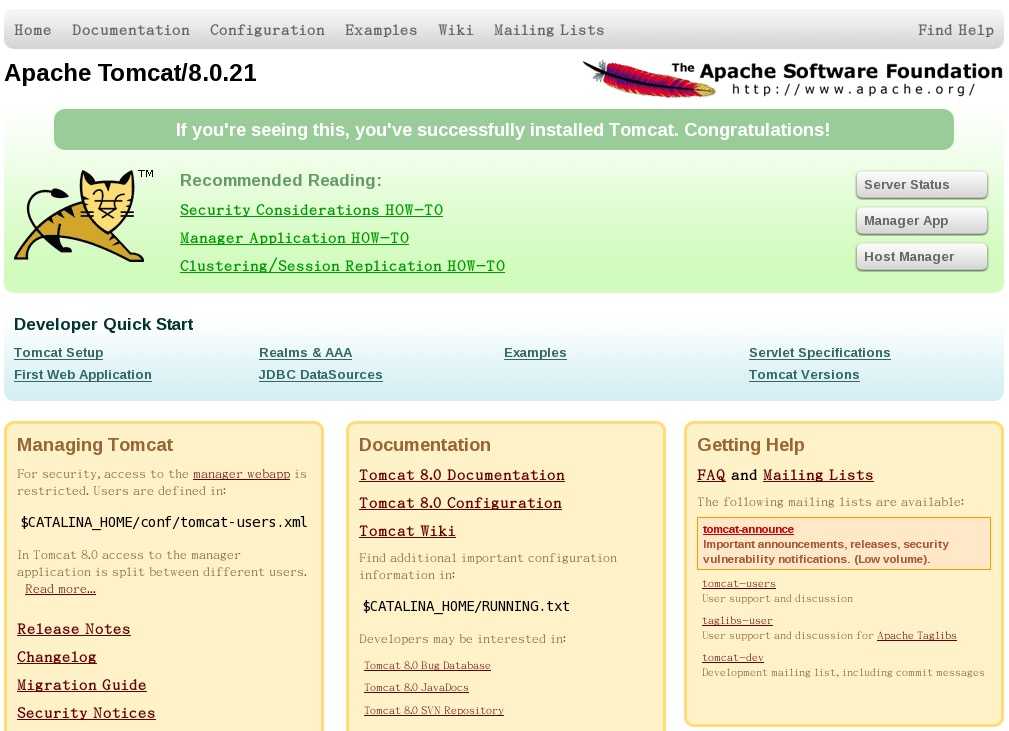Open Examples in the top navigation bar
This screenshot has height=731, width=1009.
pyautogui.click(x=381, y=30)
